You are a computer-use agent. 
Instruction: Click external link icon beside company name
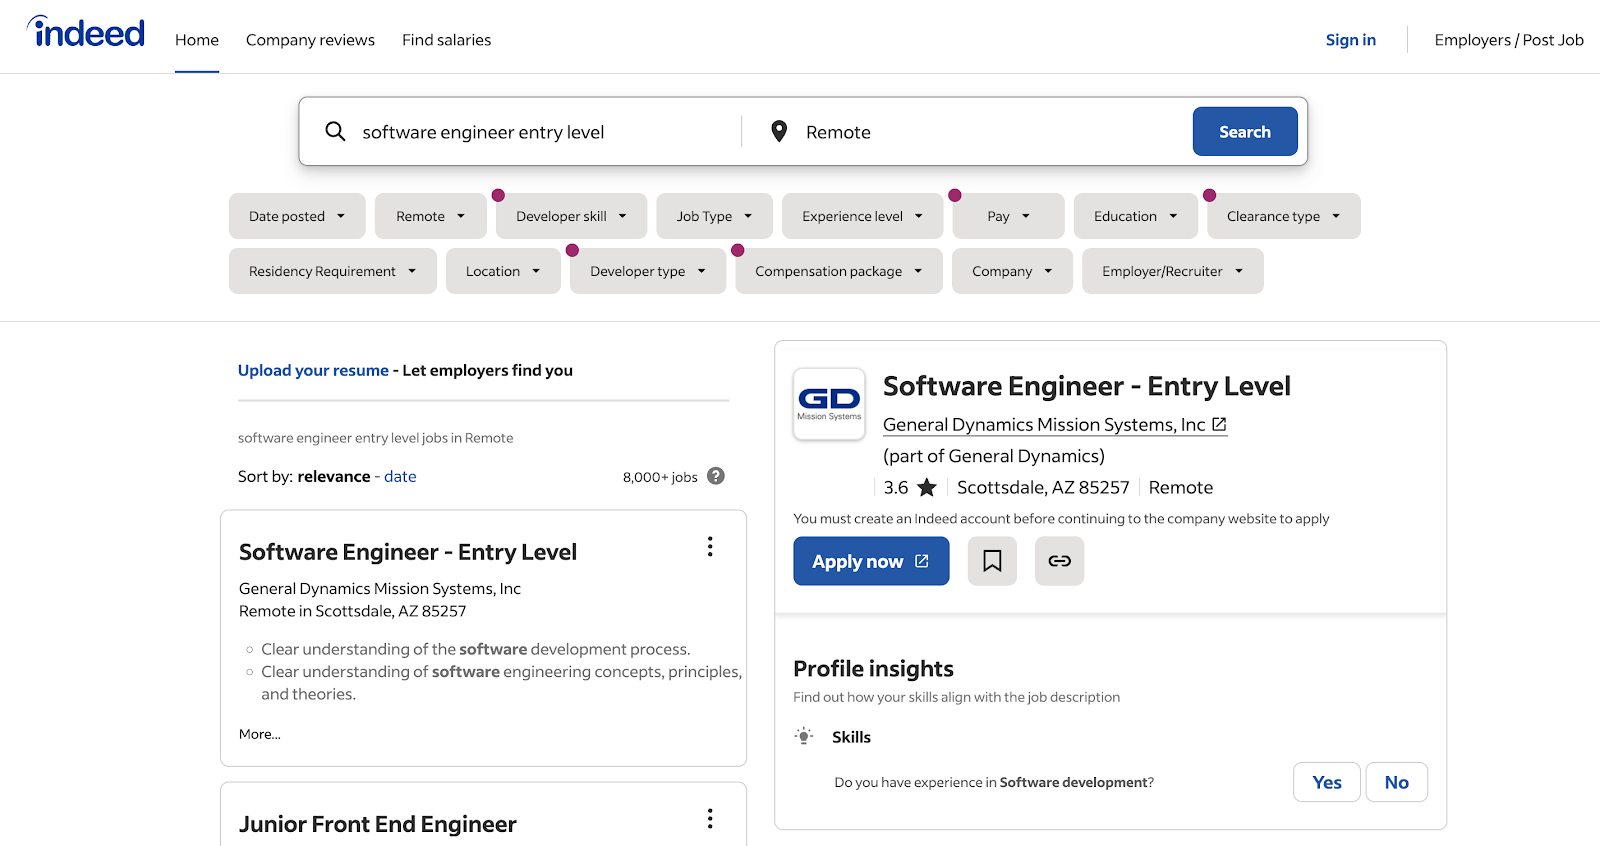(x=1219, y=424)
